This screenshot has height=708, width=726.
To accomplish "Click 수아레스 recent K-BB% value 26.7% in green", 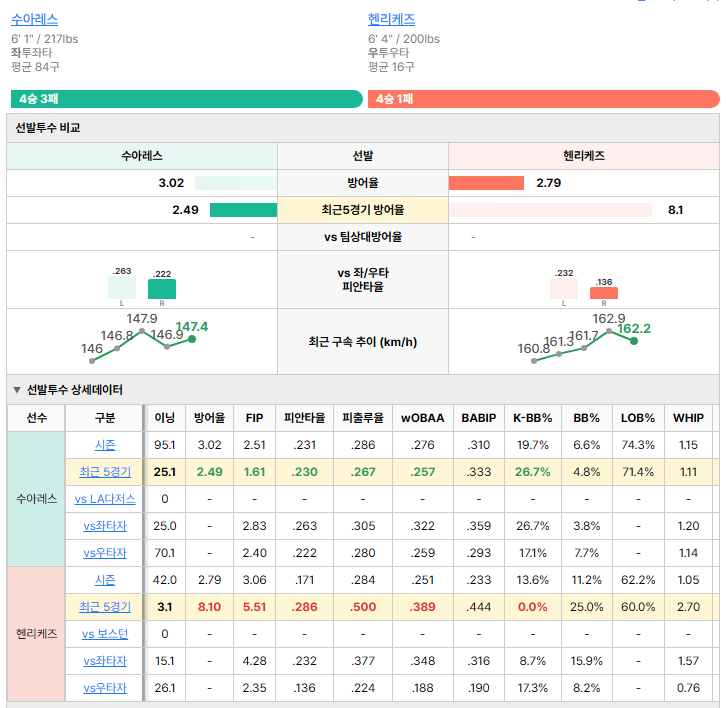I will (532, 472).
